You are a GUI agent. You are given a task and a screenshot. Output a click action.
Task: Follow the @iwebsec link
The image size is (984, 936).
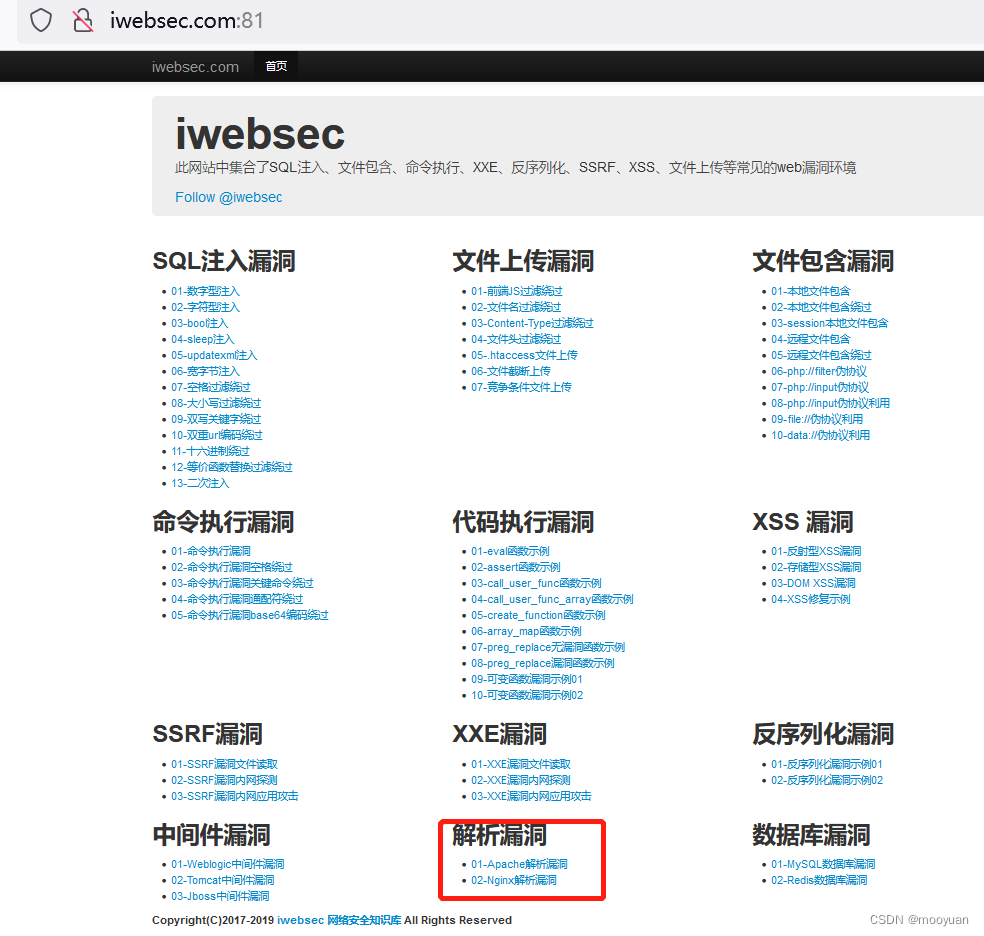(x=228, y=197)
